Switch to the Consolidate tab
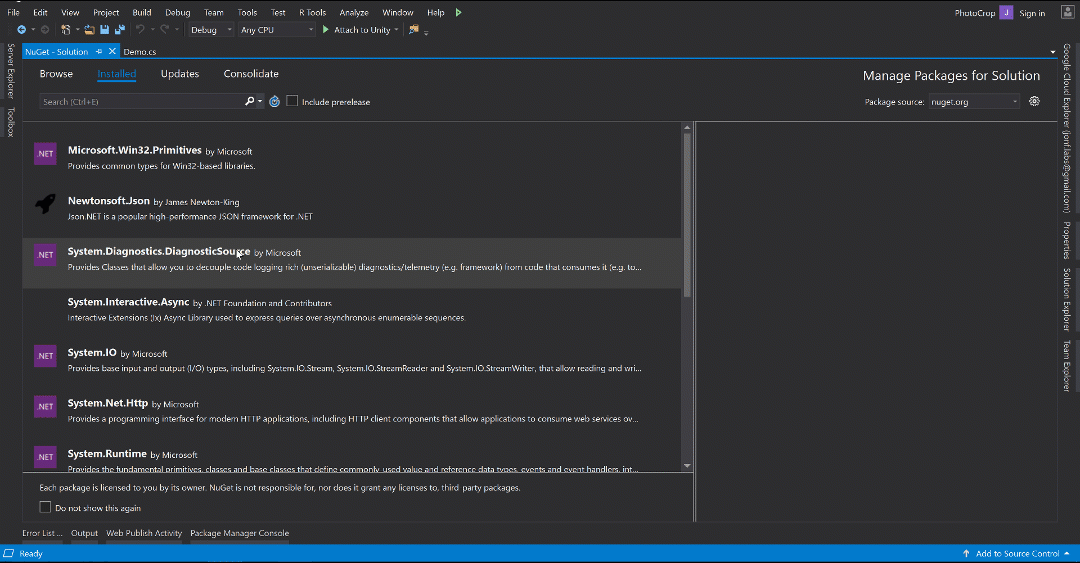1080x563 pixels. click(x=251, y=74)
